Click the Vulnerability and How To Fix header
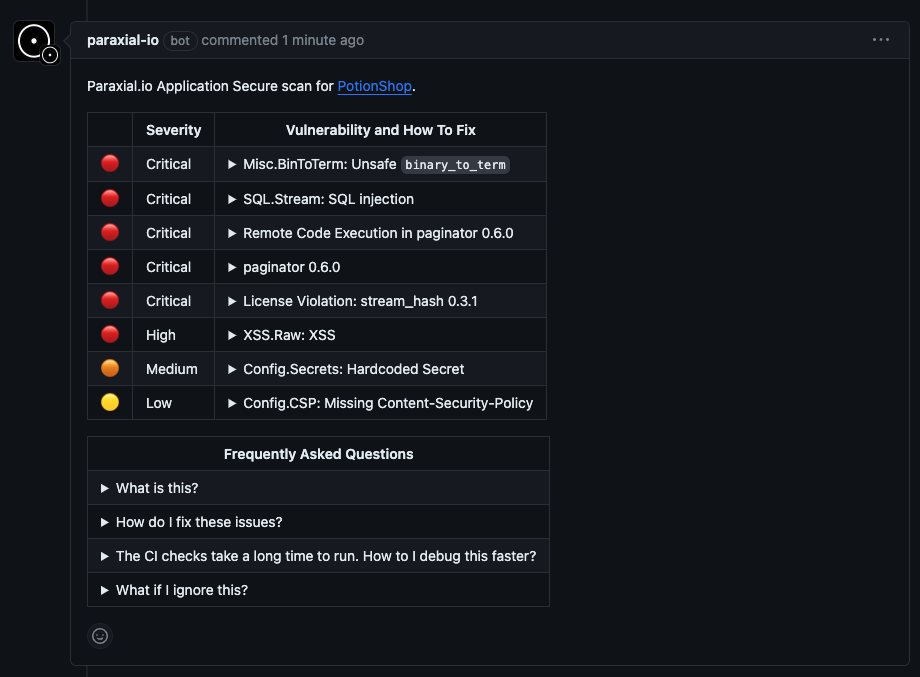This screenshot has height=677, width=920. tap(380, 130)
